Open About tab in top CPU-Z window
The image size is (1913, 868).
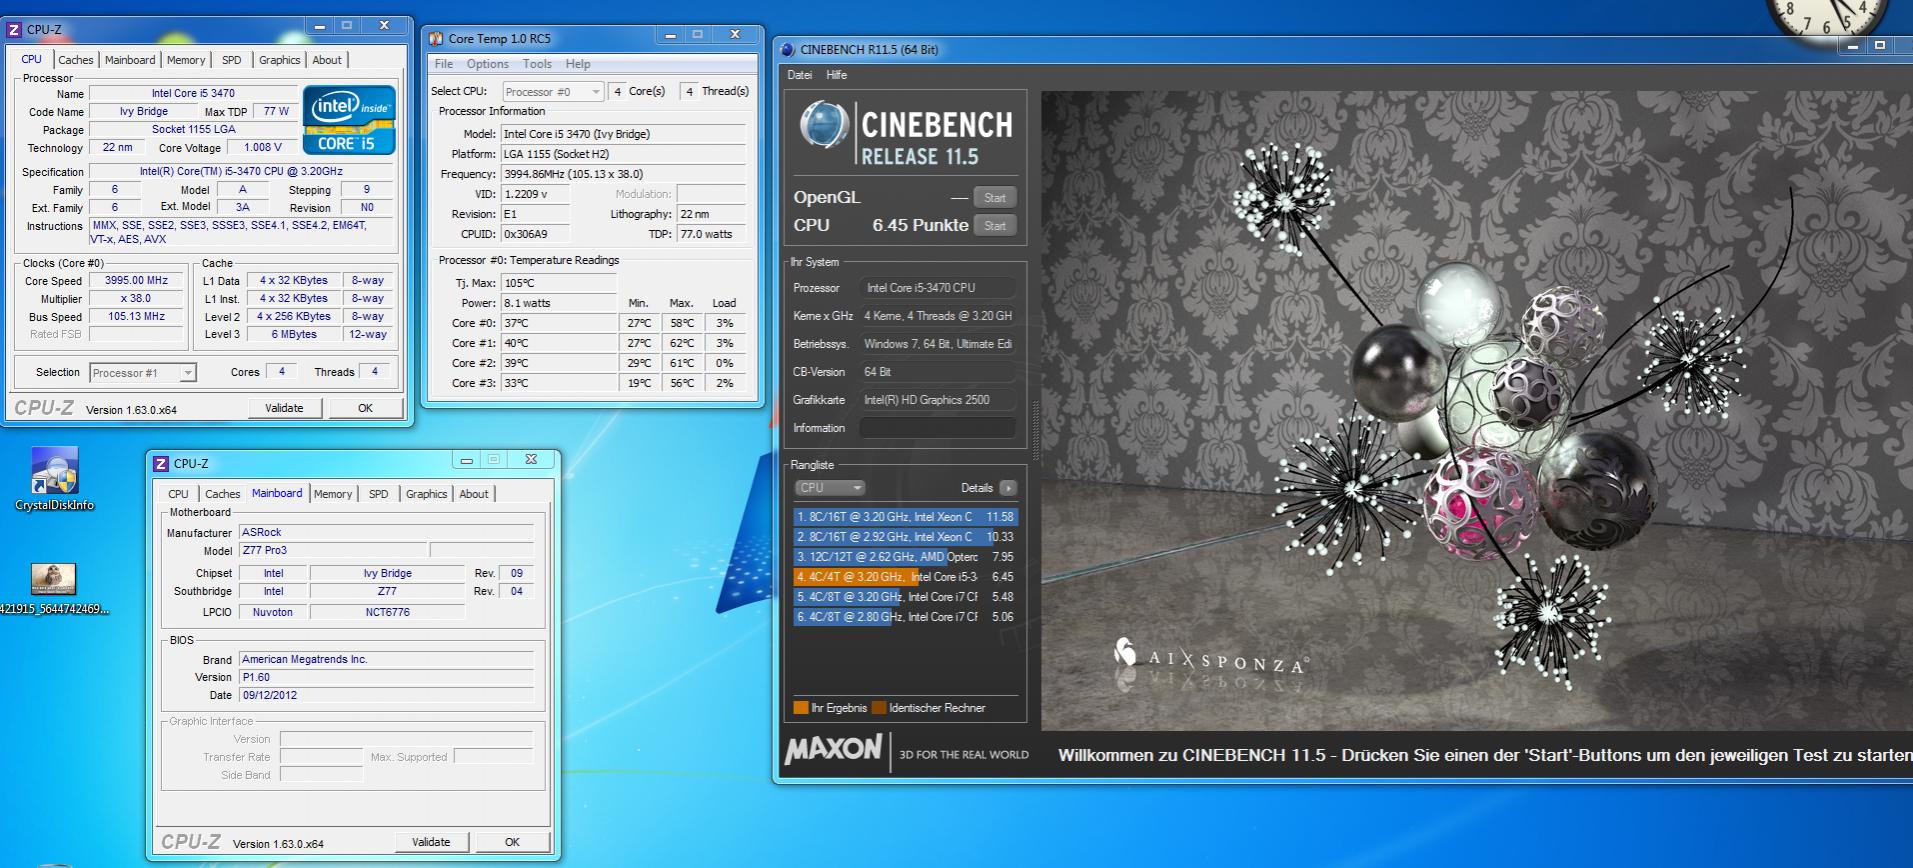point(327,60)
